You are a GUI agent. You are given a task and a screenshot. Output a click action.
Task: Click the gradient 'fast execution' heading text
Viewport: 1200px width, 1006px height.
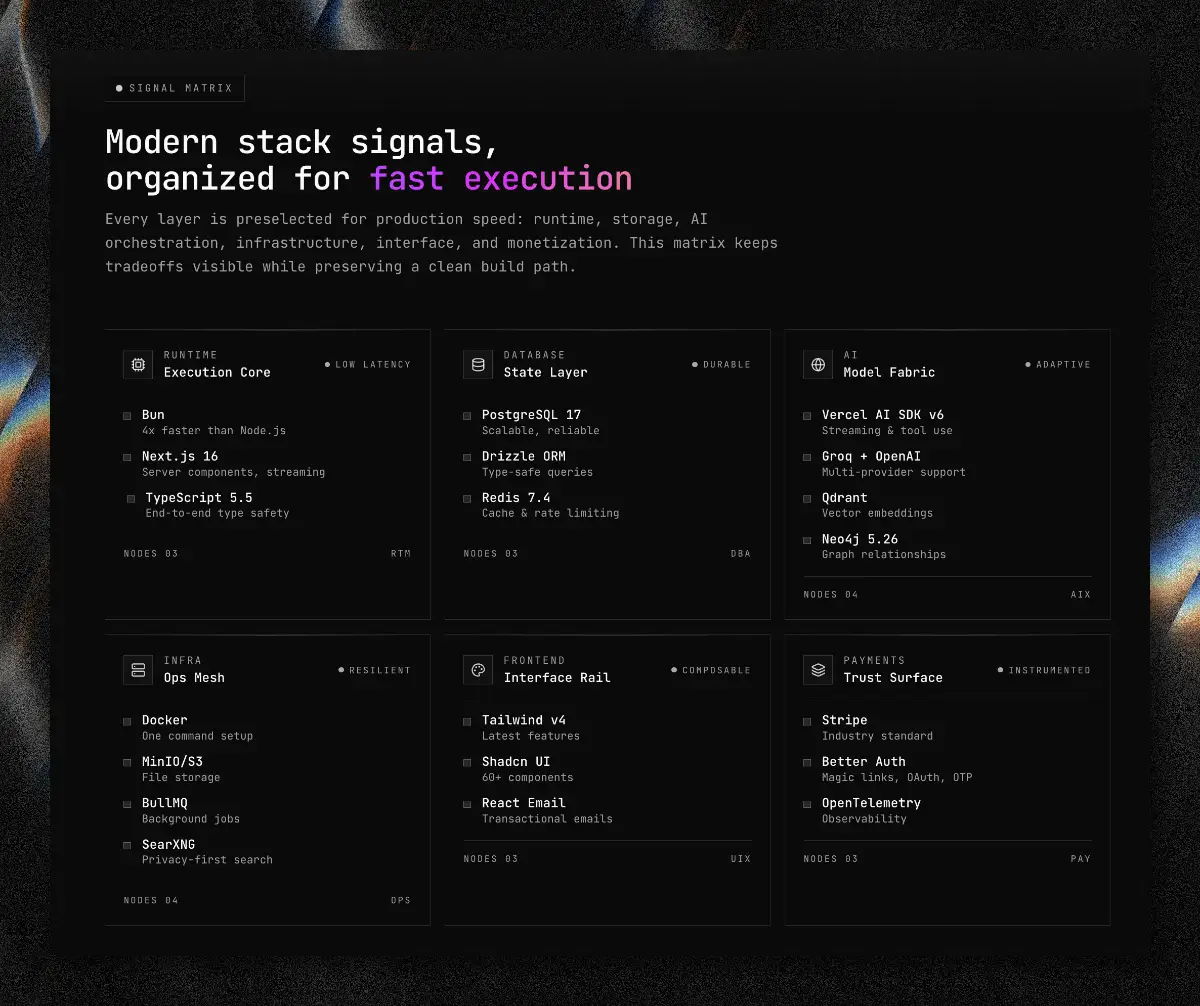click(x=501, y=178)
